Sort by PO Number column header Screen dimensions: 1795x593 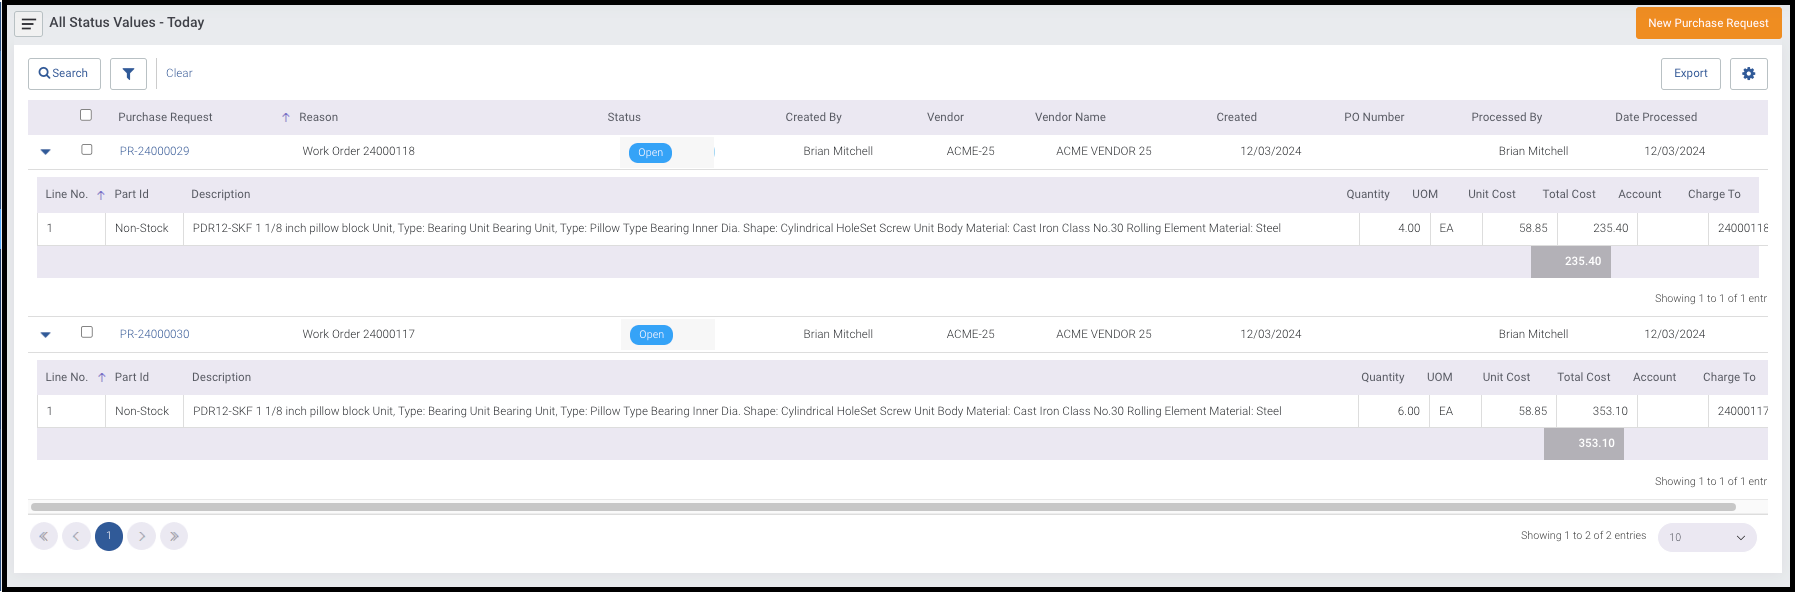tap(1374, 117)
